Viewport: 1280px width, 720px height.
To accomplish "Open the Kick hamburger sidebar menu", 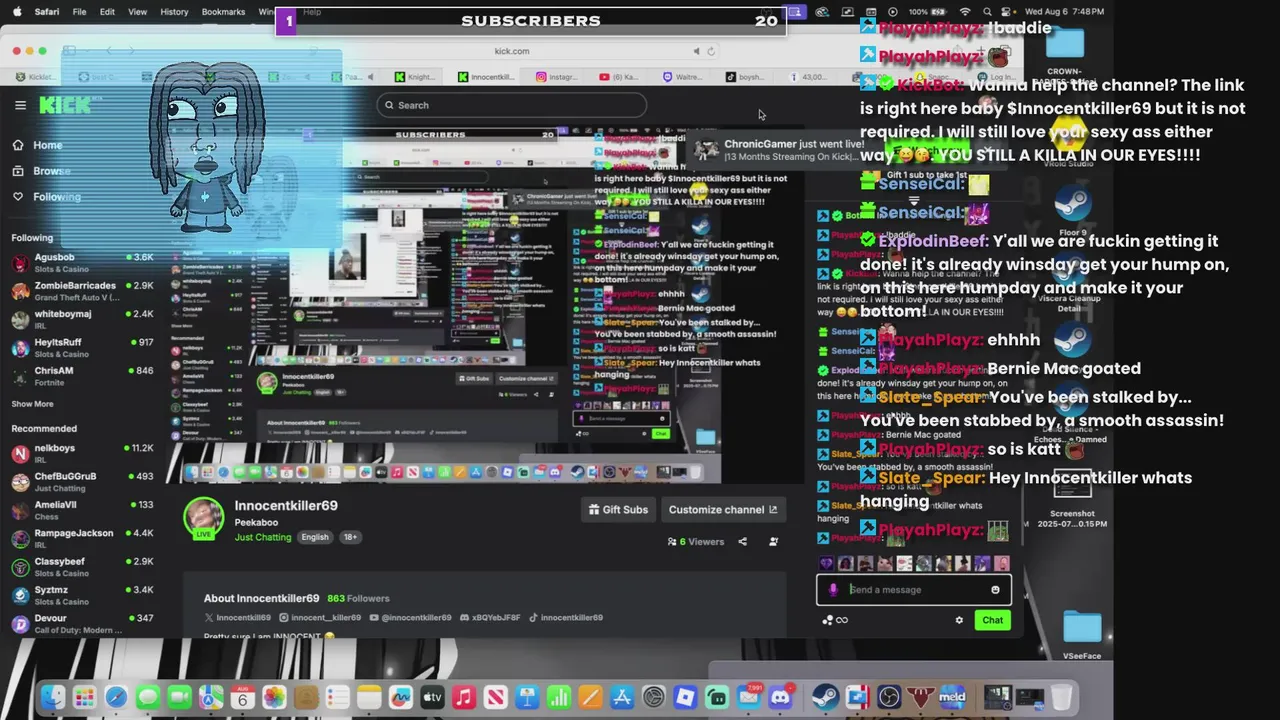I will [20, 105].
